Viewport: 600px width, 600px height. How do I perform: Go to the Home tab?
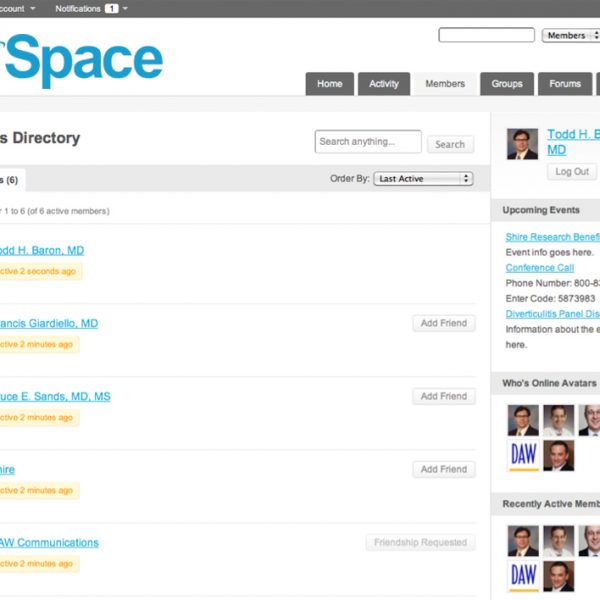point(329,84)
